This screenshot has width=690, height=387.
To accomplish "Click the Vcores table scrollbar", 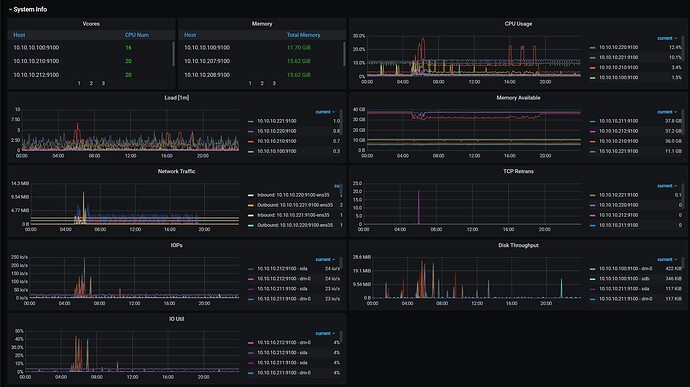I will (x=173, y=54).
